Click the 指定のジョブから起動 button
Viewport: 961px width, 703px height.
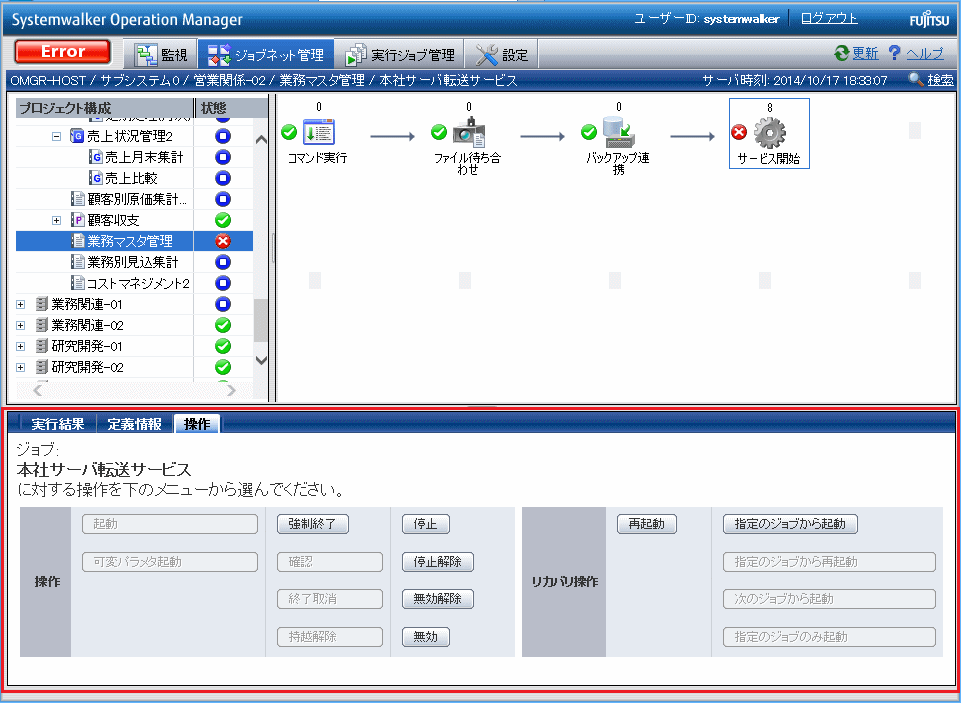[x=790, y=524]
